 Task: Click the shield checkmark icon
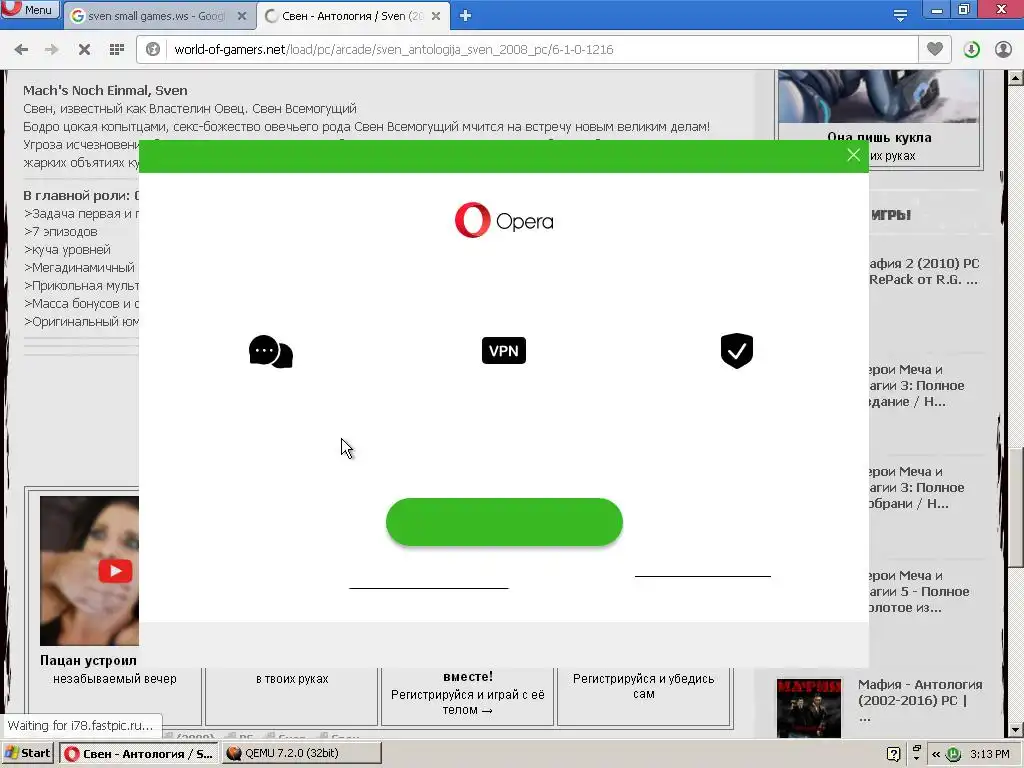click(737, 351)
